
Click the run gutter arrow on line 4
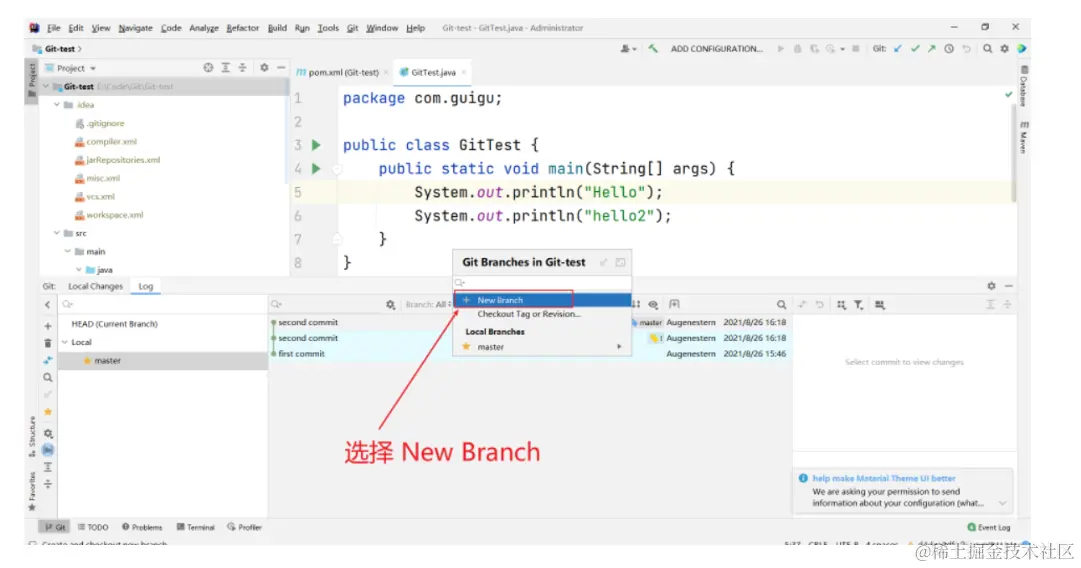[316, 168]
